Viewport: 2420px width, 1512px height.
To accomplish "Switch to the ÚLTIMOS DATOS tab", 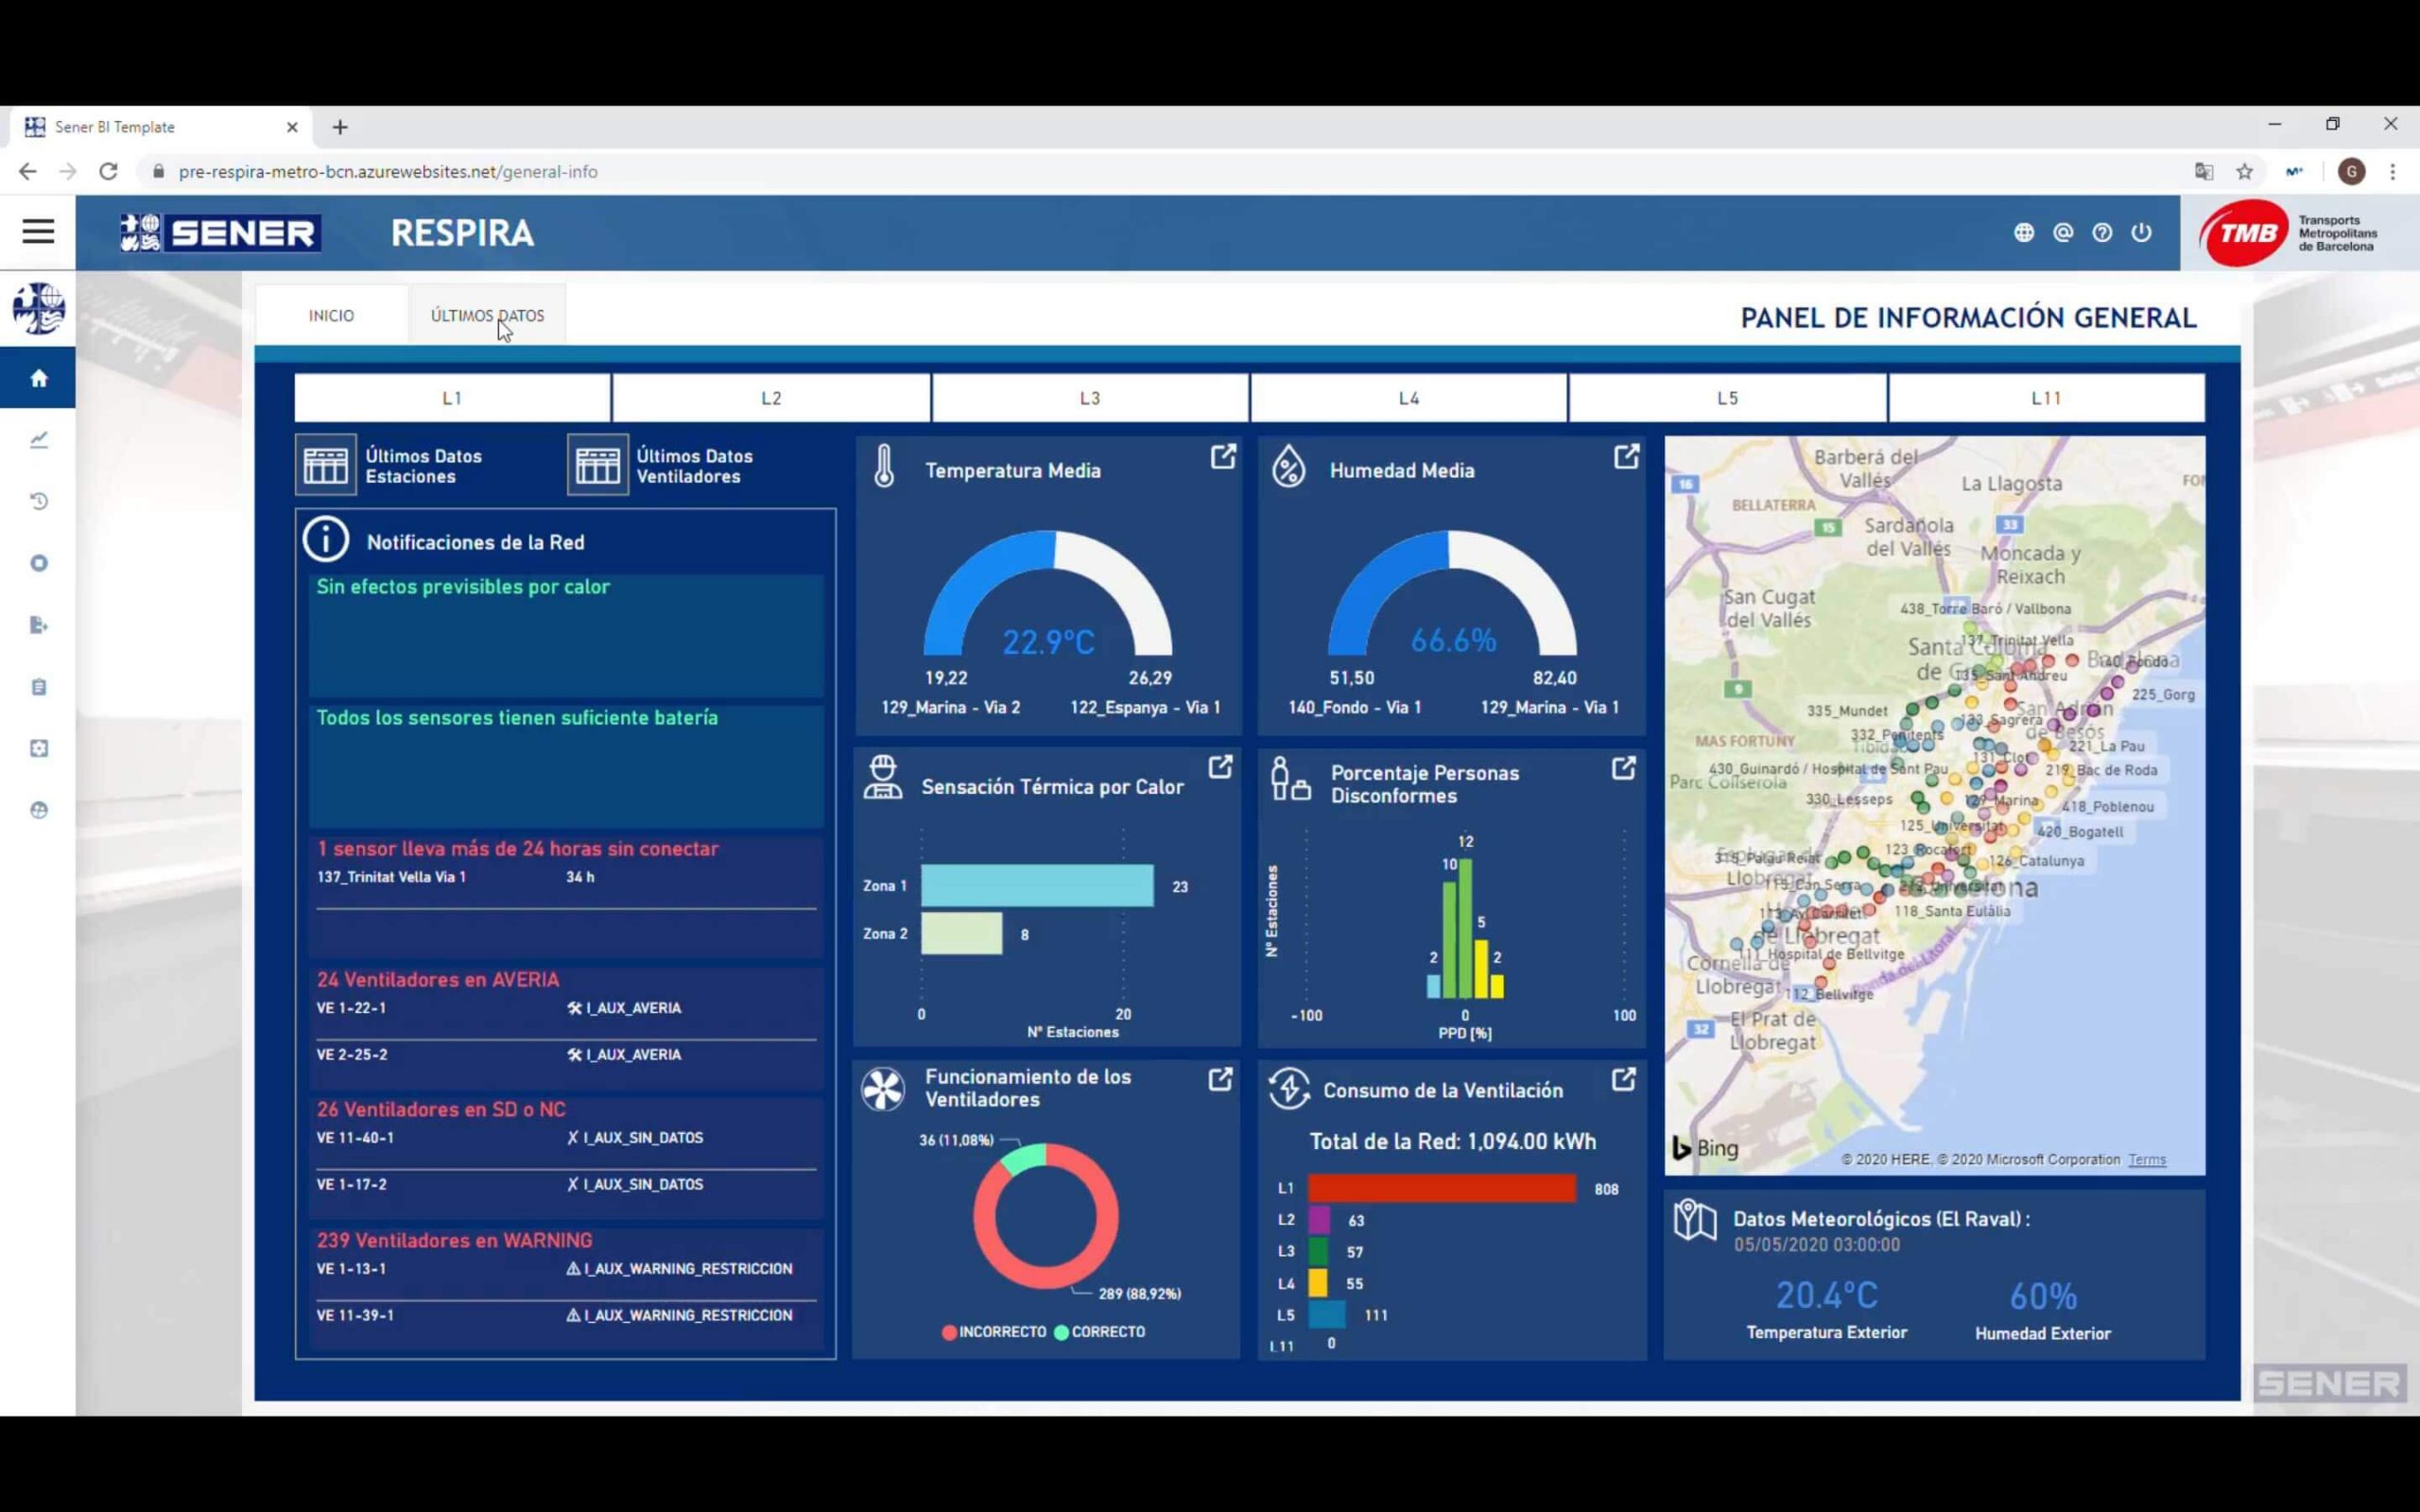I will coord(487,315).
